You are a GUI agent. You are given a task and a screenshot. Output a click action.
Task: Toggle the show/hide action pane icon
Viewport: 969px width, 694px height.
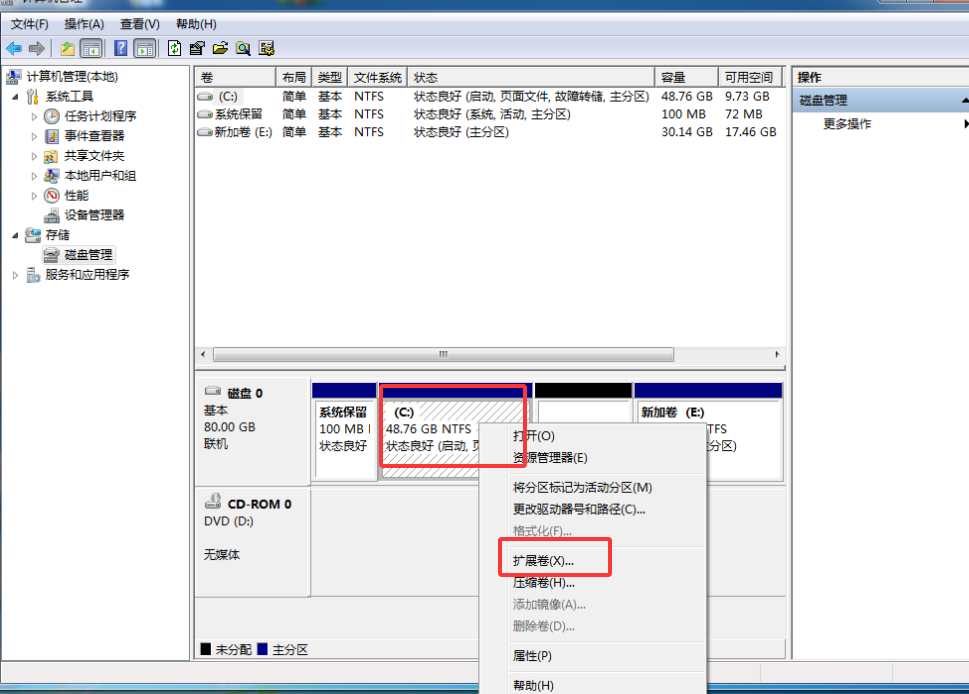(145, 48)
